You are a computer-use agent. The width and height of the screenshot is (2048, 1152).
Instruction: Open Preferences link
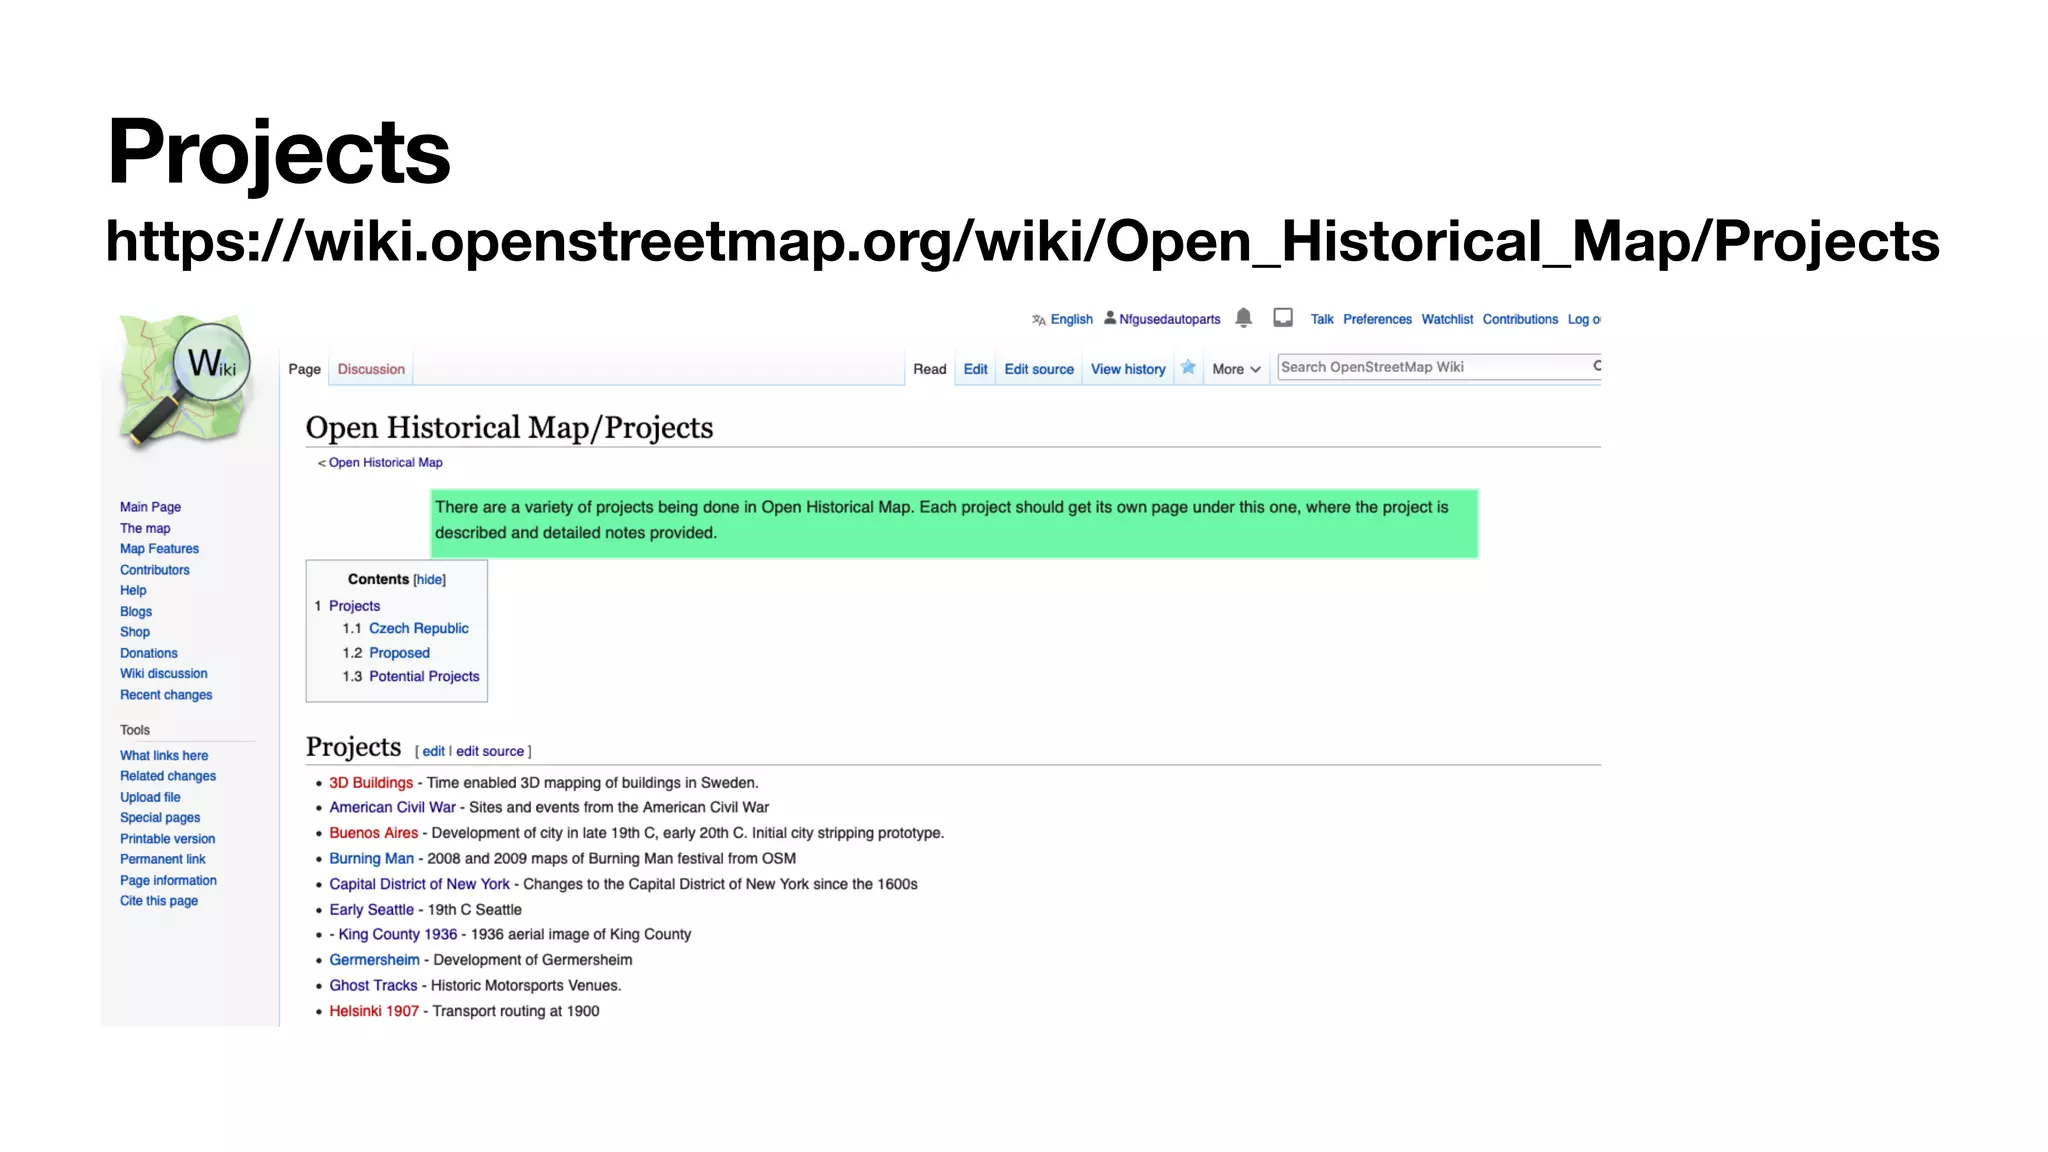1377,319
